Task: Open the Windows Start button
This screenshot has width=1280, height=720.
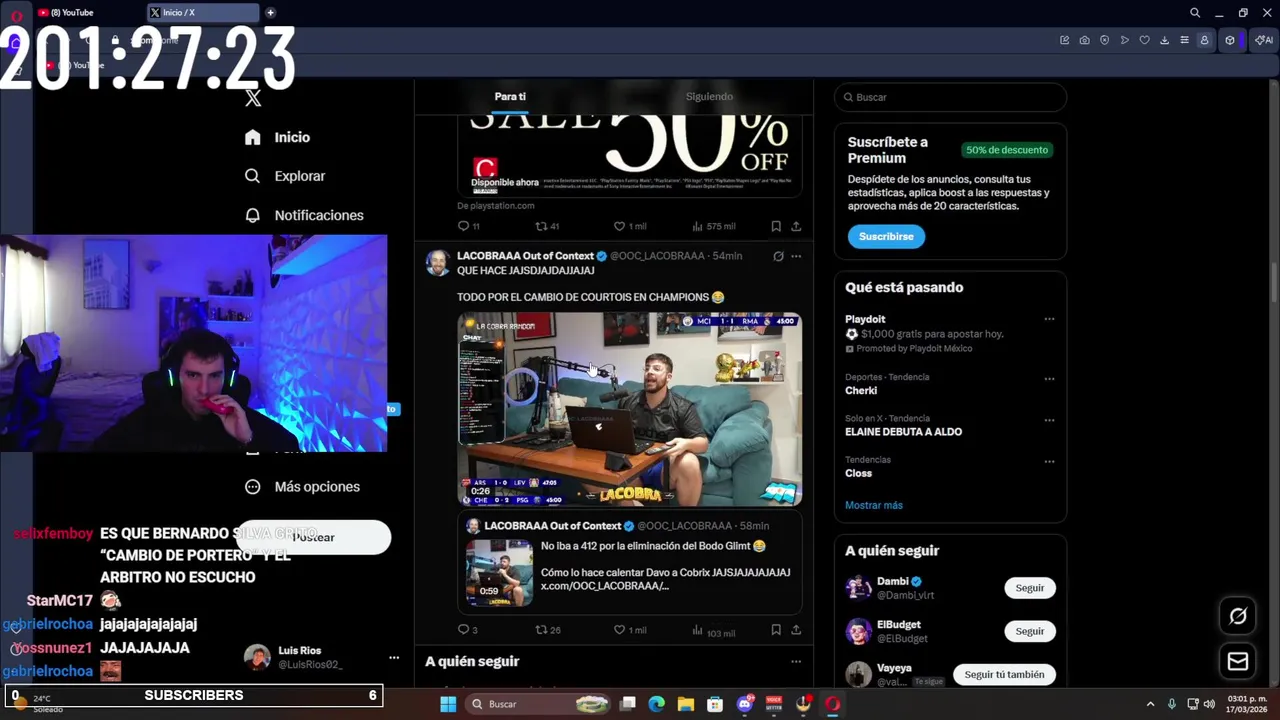Action: 447,704
